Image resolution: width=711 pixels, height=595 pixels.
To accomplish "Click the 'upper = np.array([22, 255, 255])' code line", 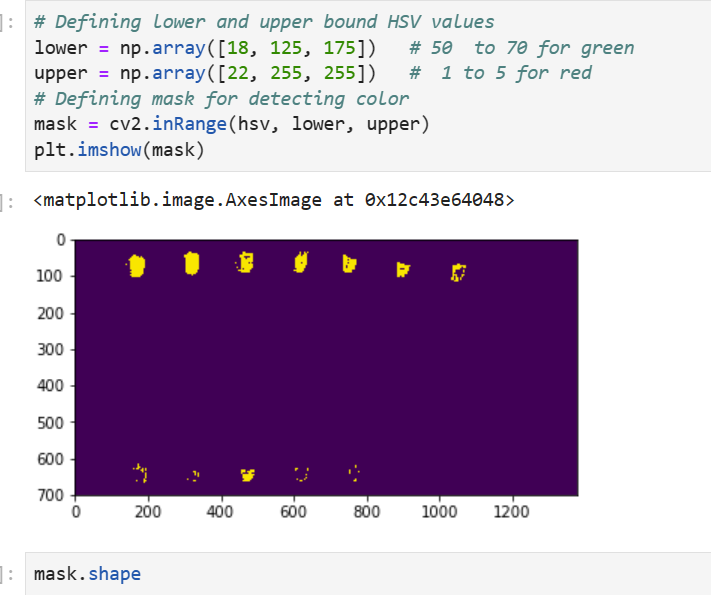I will coord(205,73).
